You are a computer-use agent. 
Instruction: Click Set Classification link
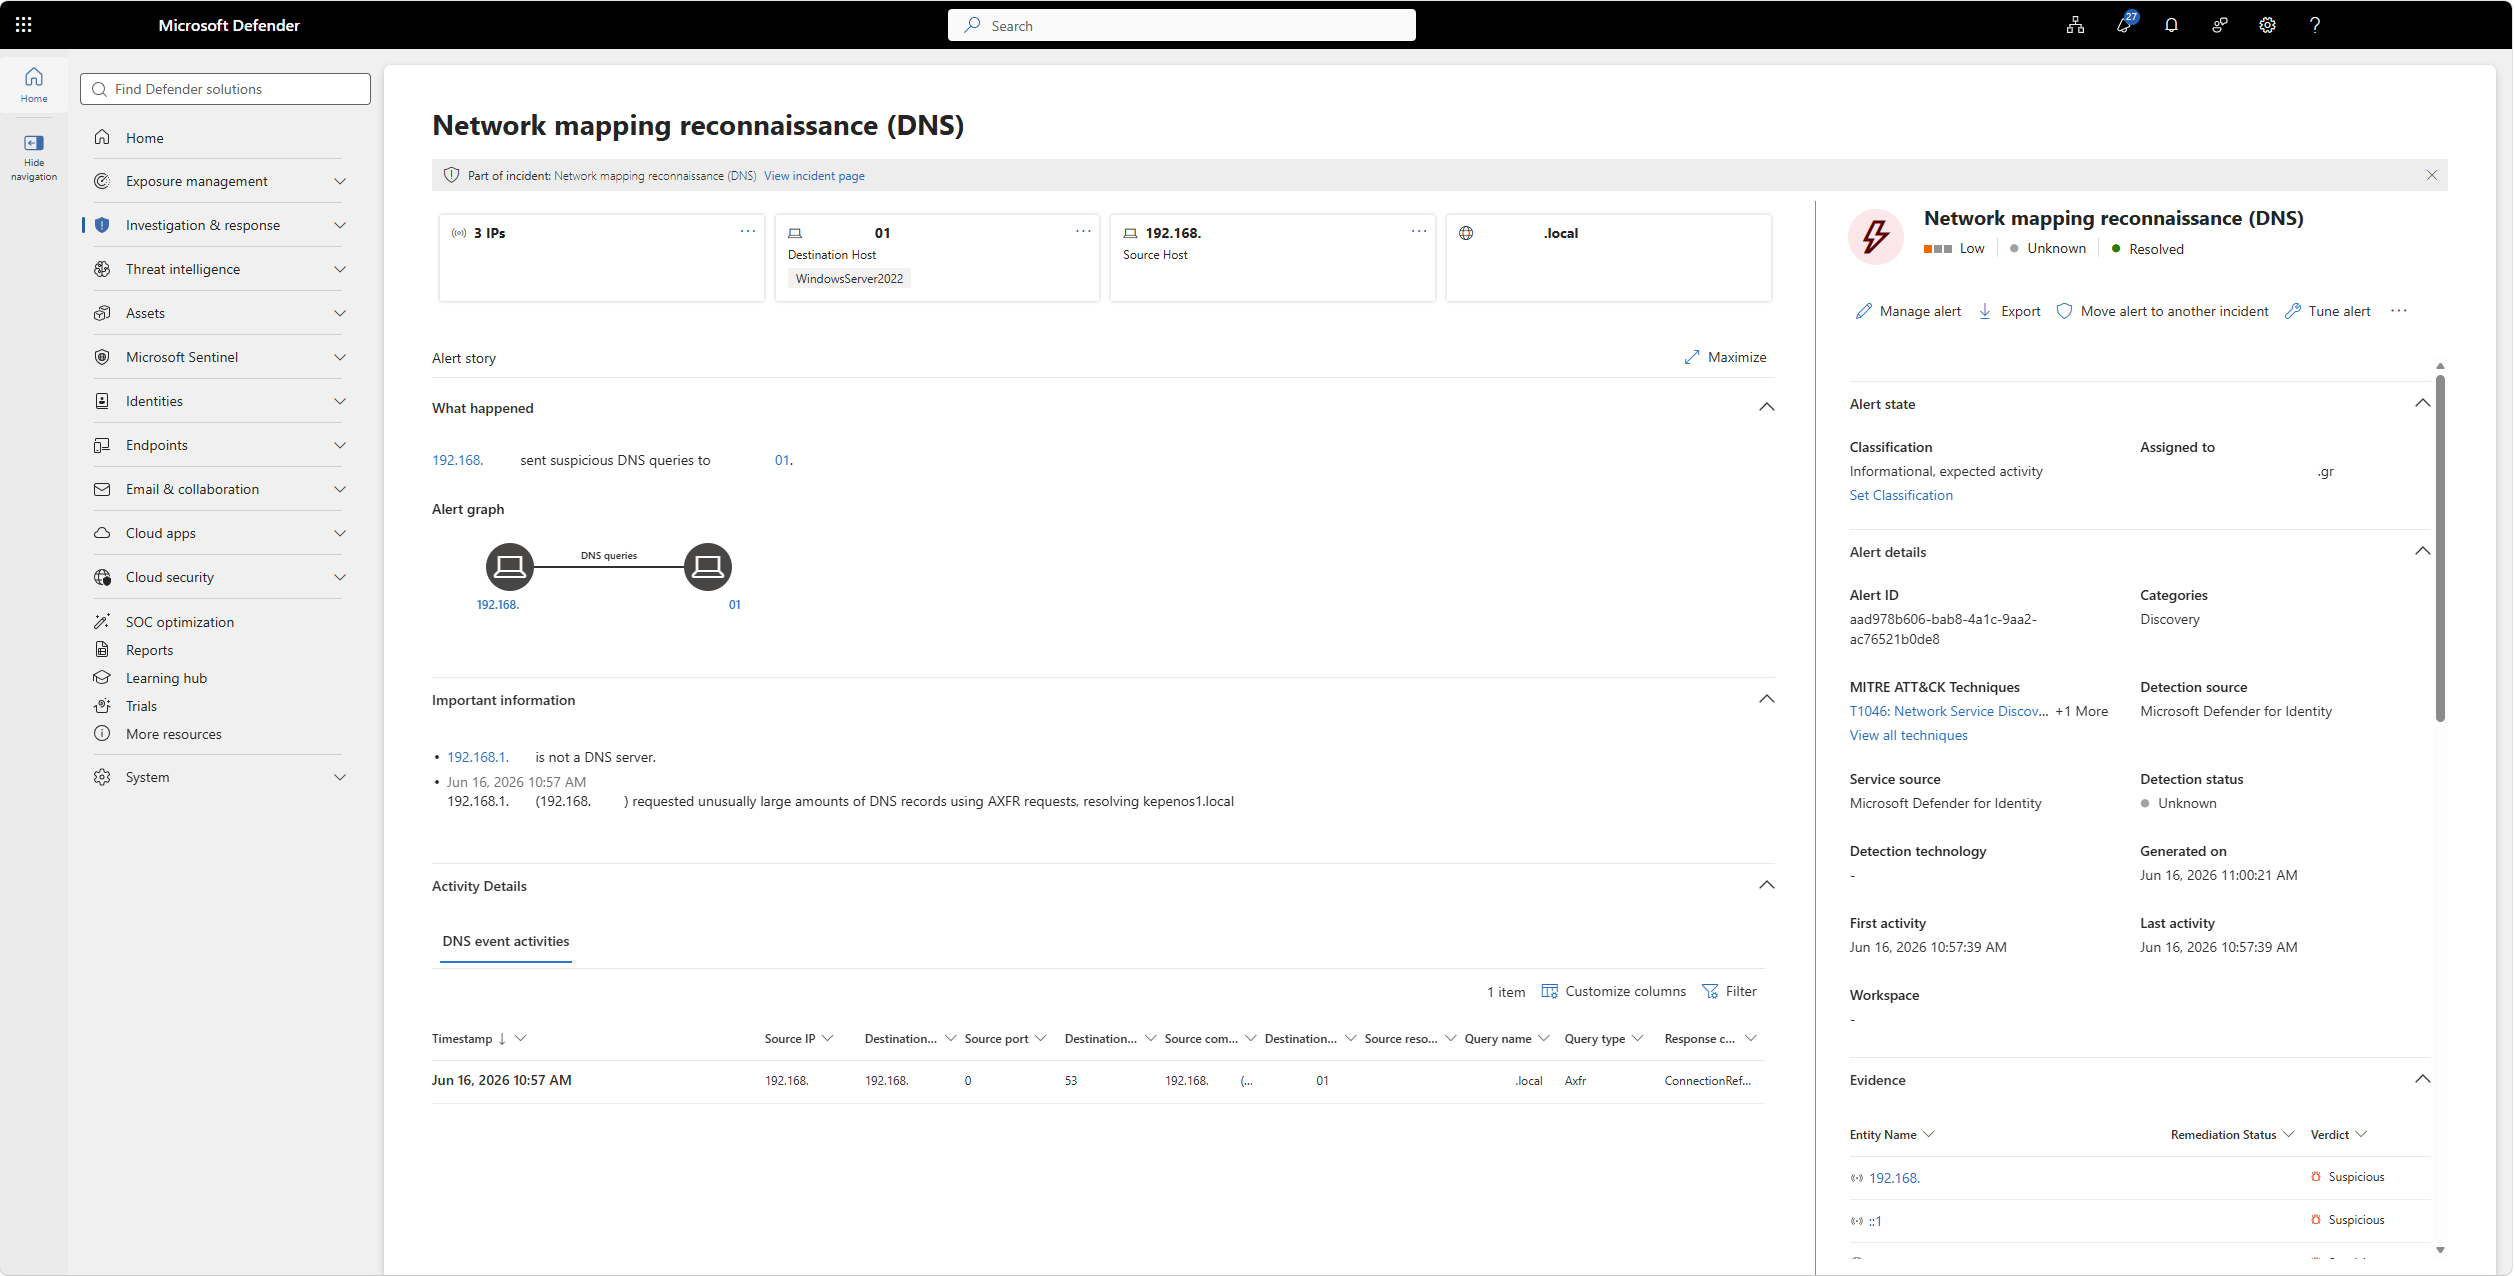[1900, 495]
